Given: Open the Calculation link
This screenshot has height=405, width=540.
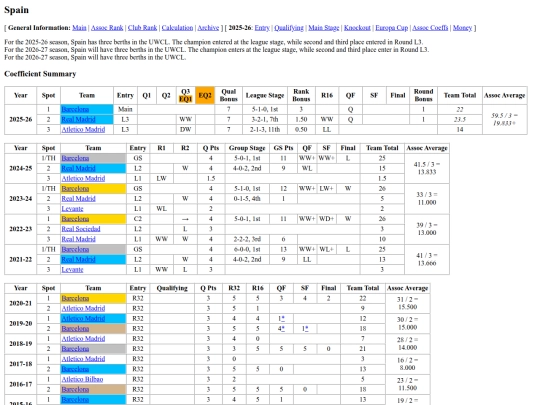Looking at the screenshot, I should pos(177,28).
